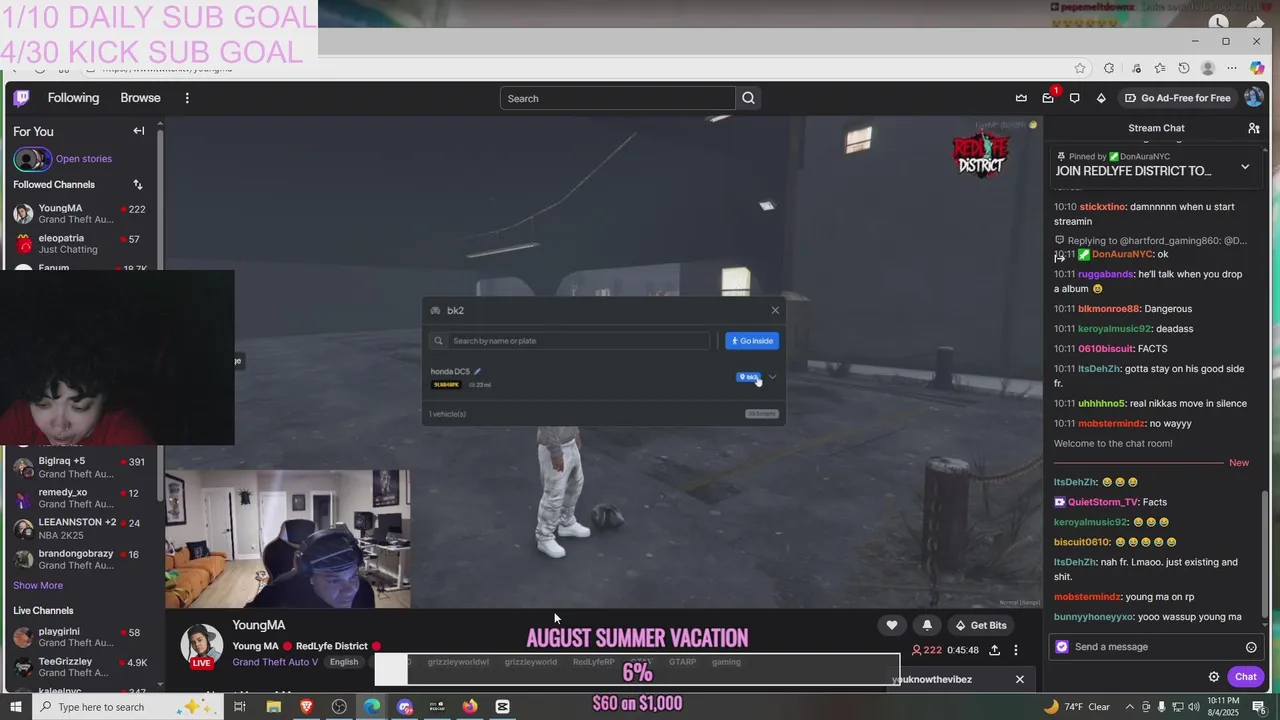1280x720 pixels.
Task: Open File Explorer from taskbar
Action: 273,707
